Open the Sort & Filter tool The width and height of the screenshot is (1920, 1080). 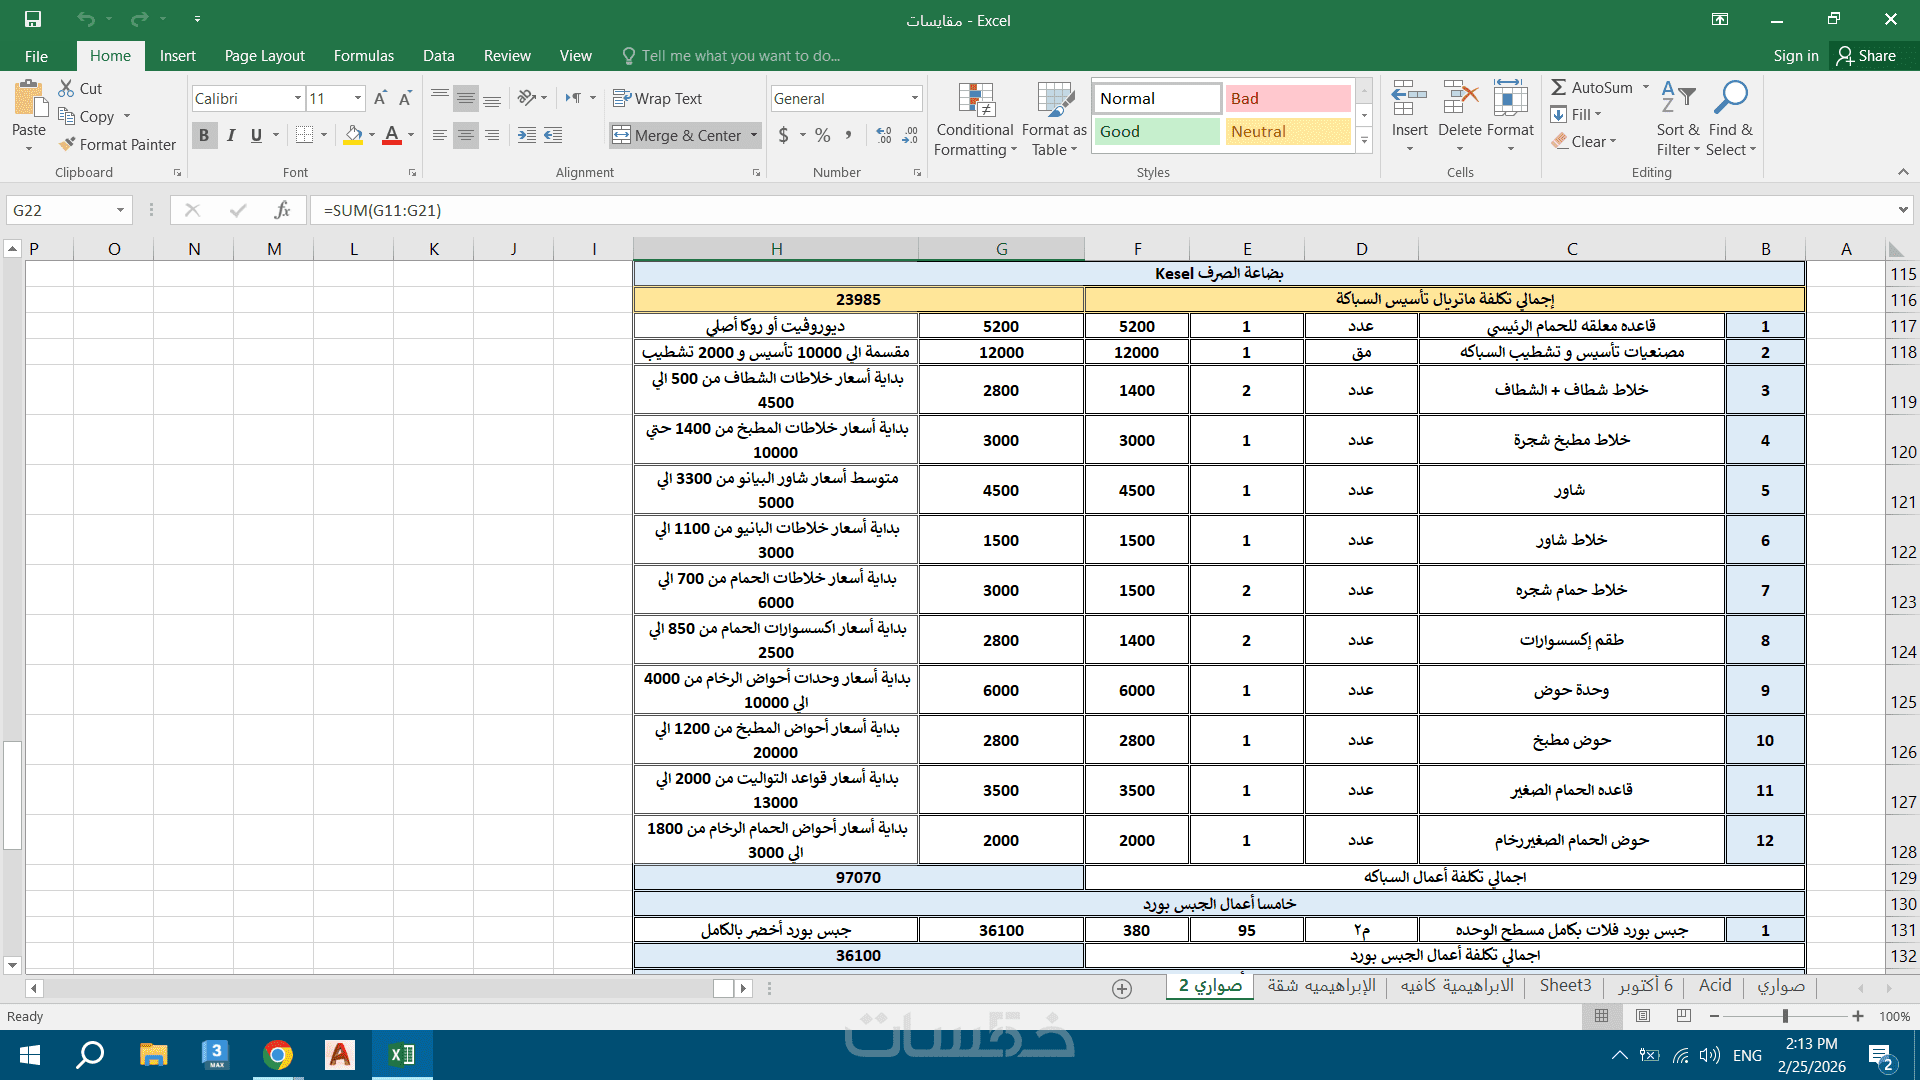(1677, 102)
